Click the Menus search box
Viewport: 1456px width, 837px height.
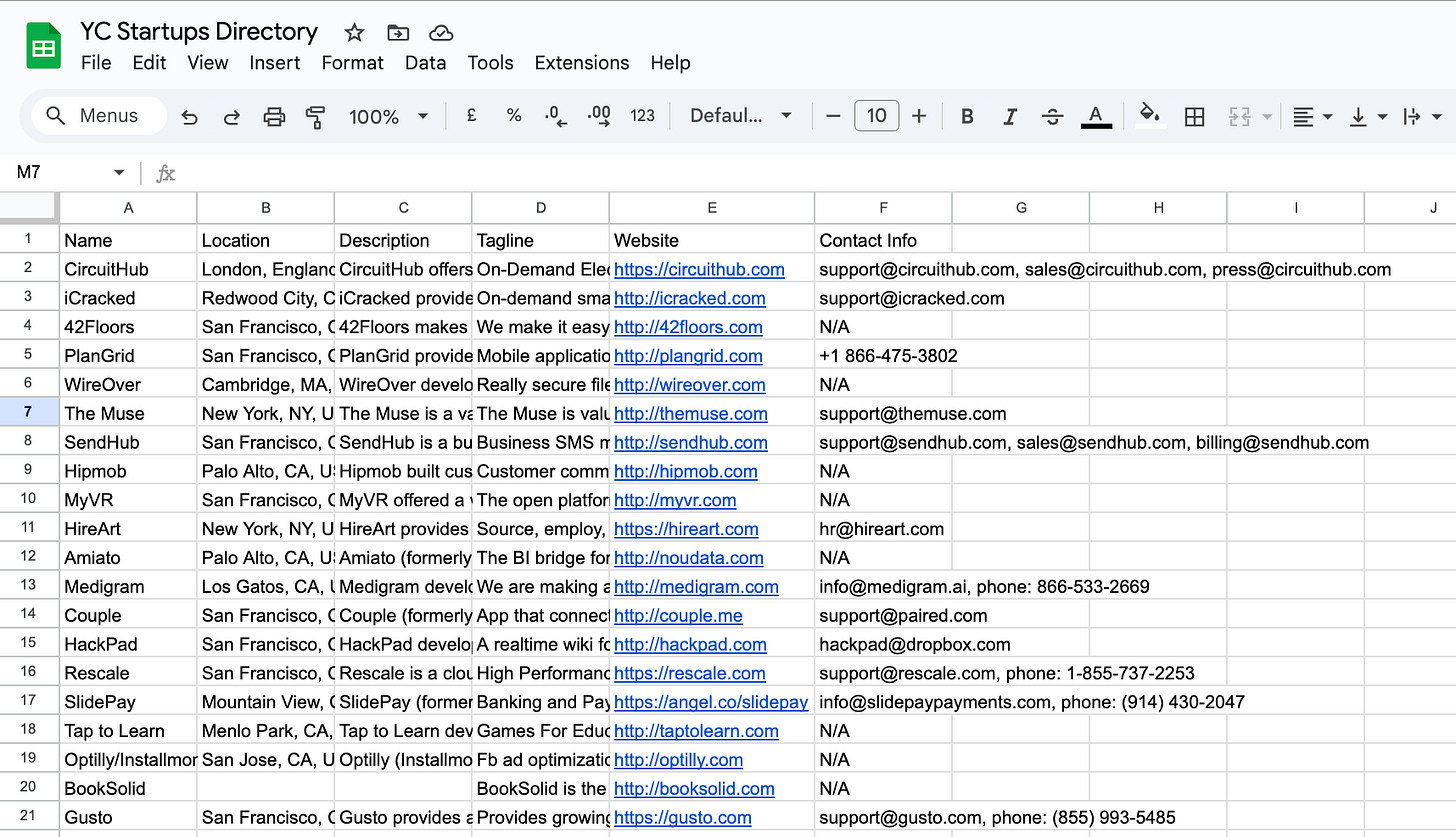coord(99,116)
